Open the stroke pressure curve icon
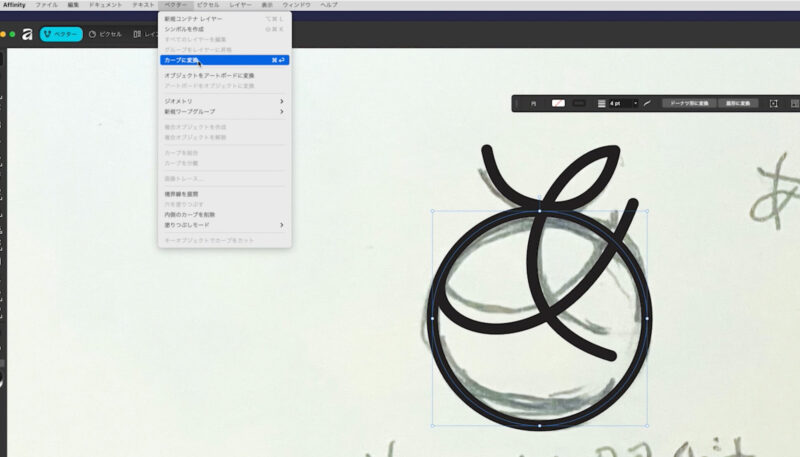 [647, 103]
